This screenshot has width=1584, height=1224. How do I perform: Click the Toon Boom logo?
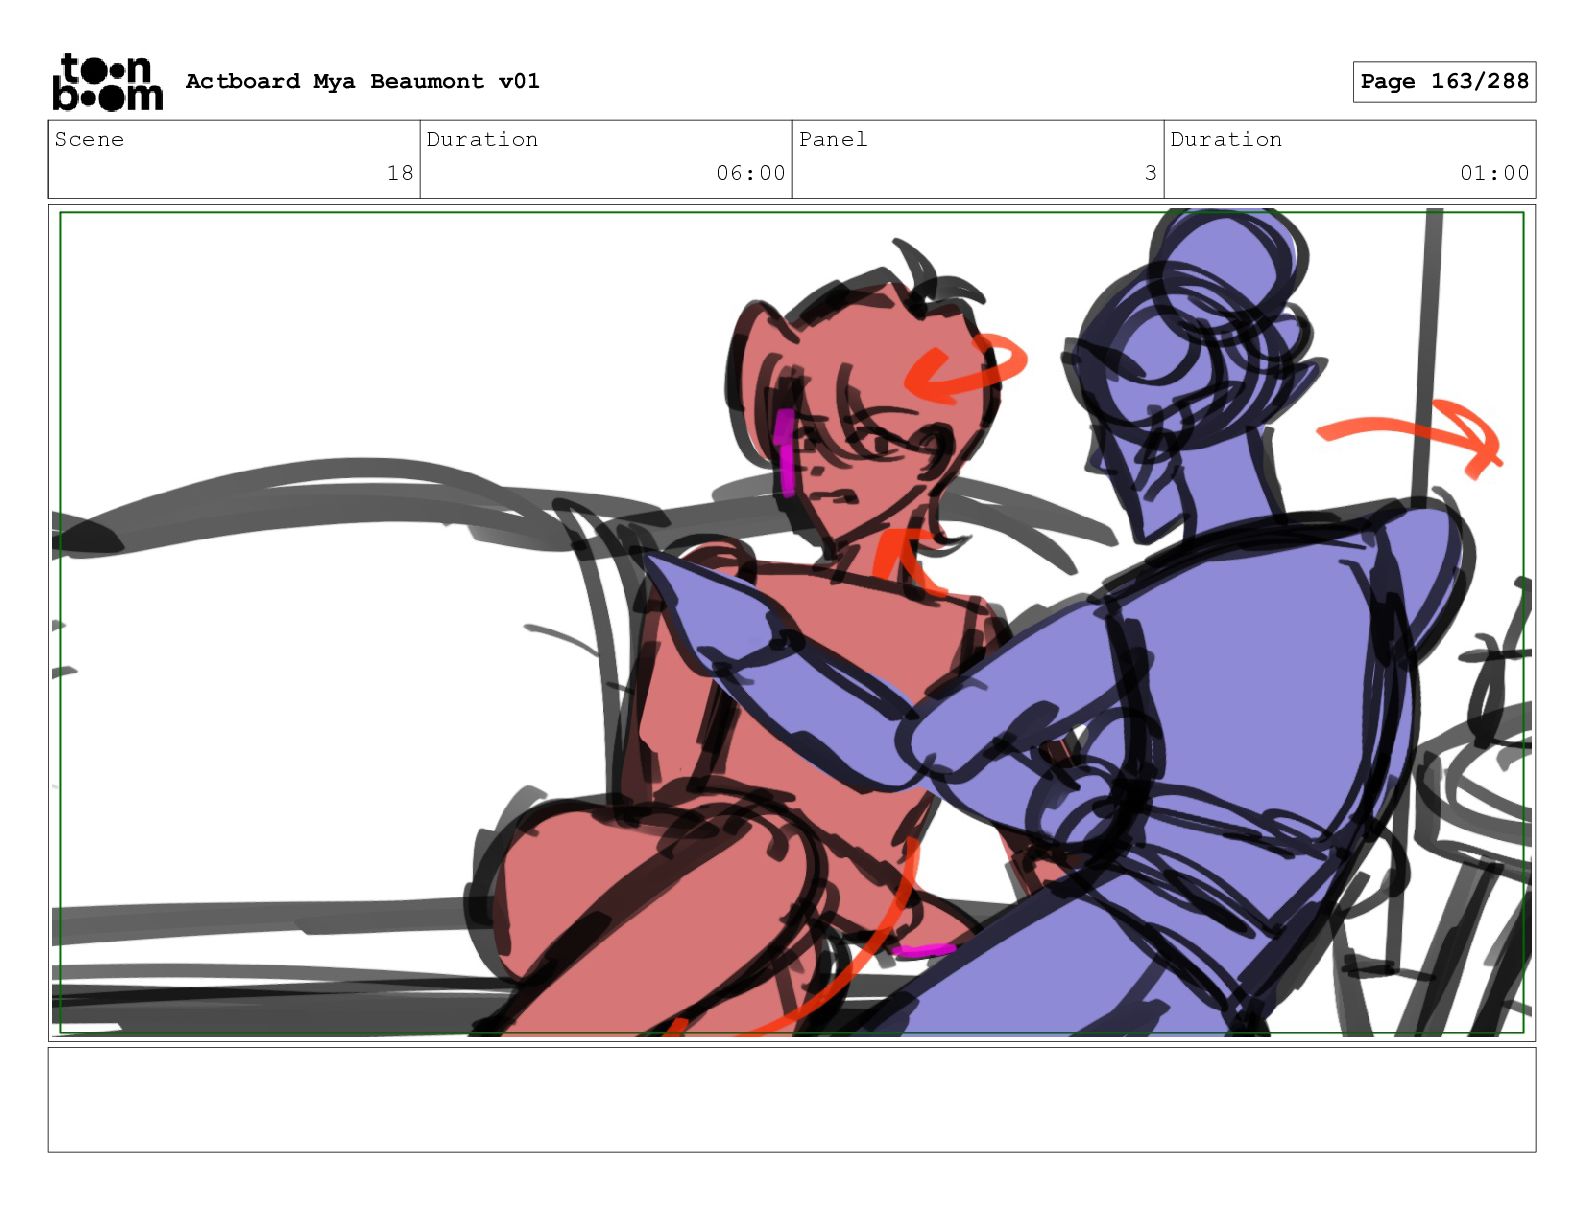(107, 81)
